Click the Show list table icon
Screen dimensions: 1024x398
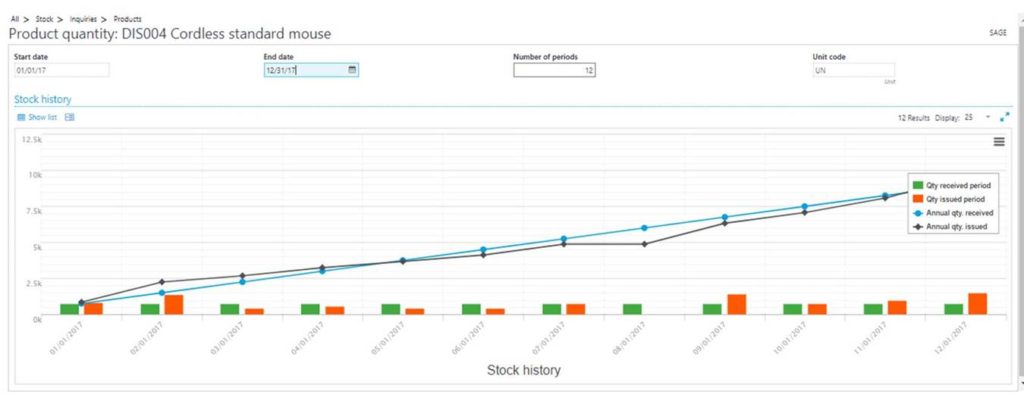click(x=21, y=117)
